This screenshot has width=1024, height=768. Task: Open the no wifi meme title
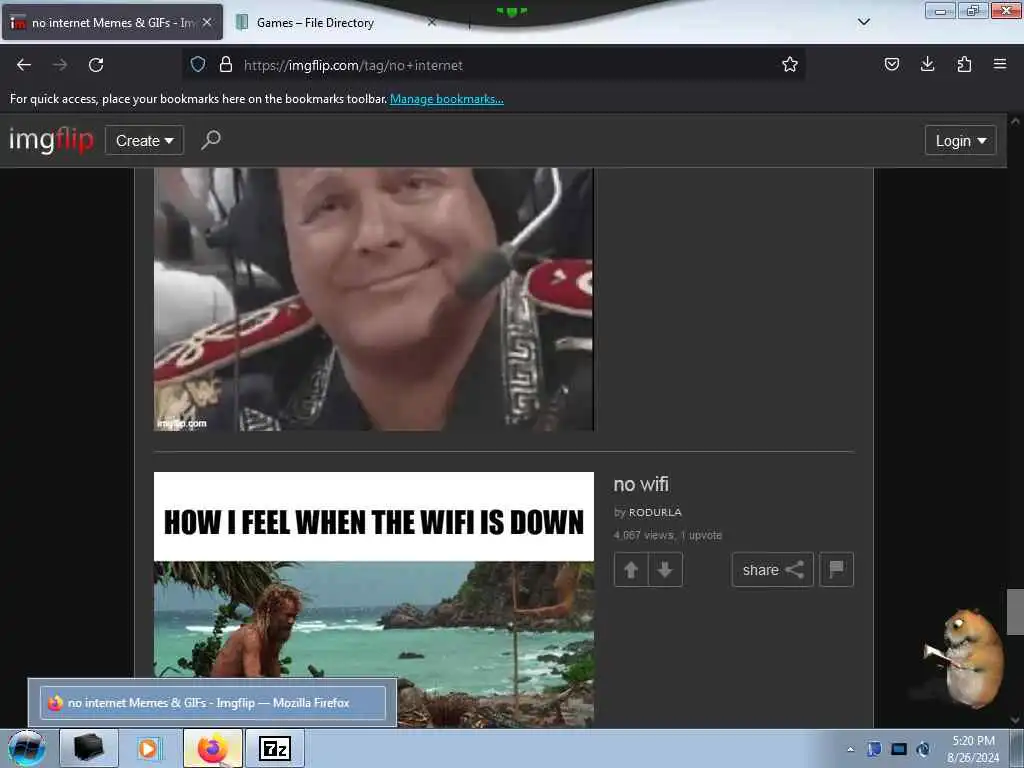pos(641,484)
